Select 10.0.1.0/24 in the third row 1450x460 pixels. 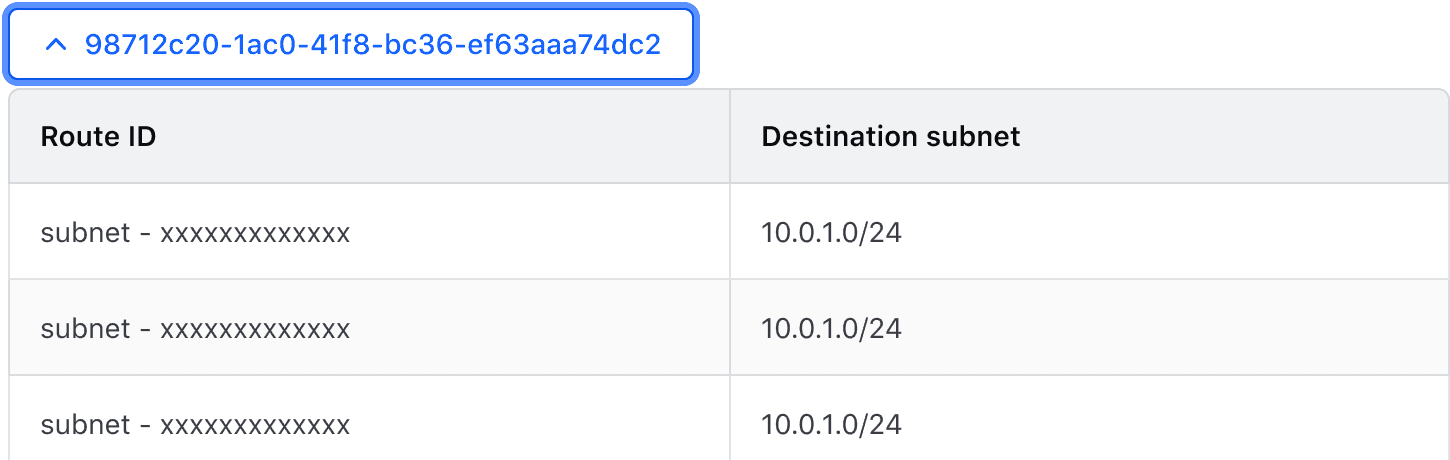pyautogui.click(x=831, y=425)
